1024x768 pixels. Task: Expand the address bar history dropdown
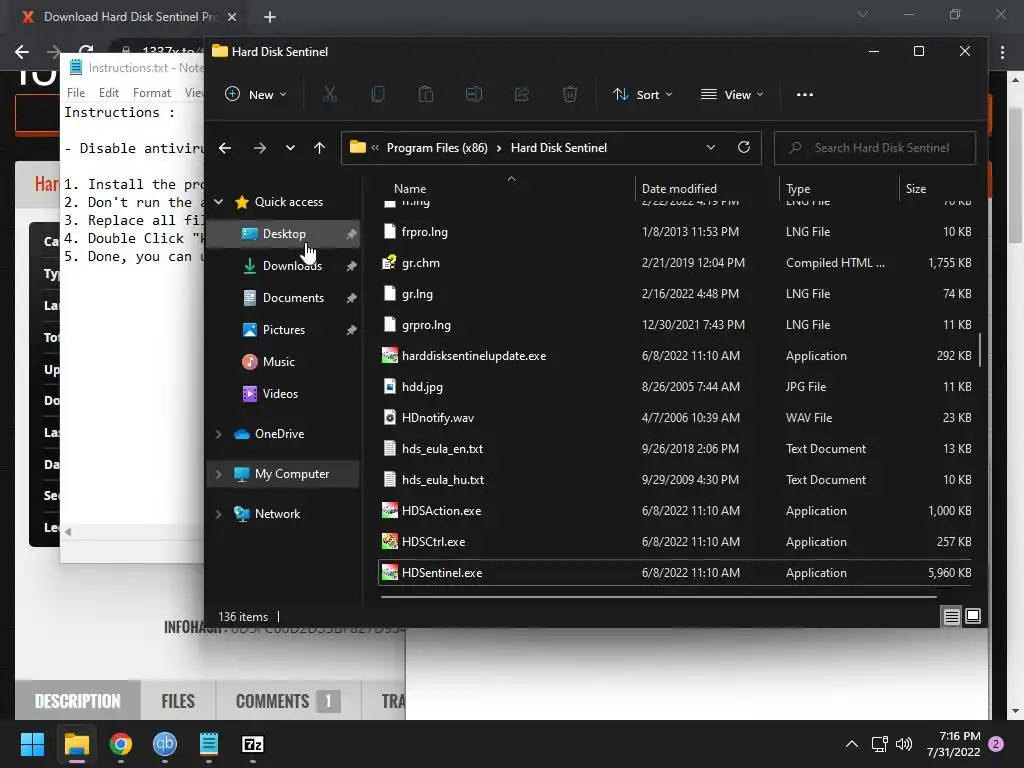point(711,148)
